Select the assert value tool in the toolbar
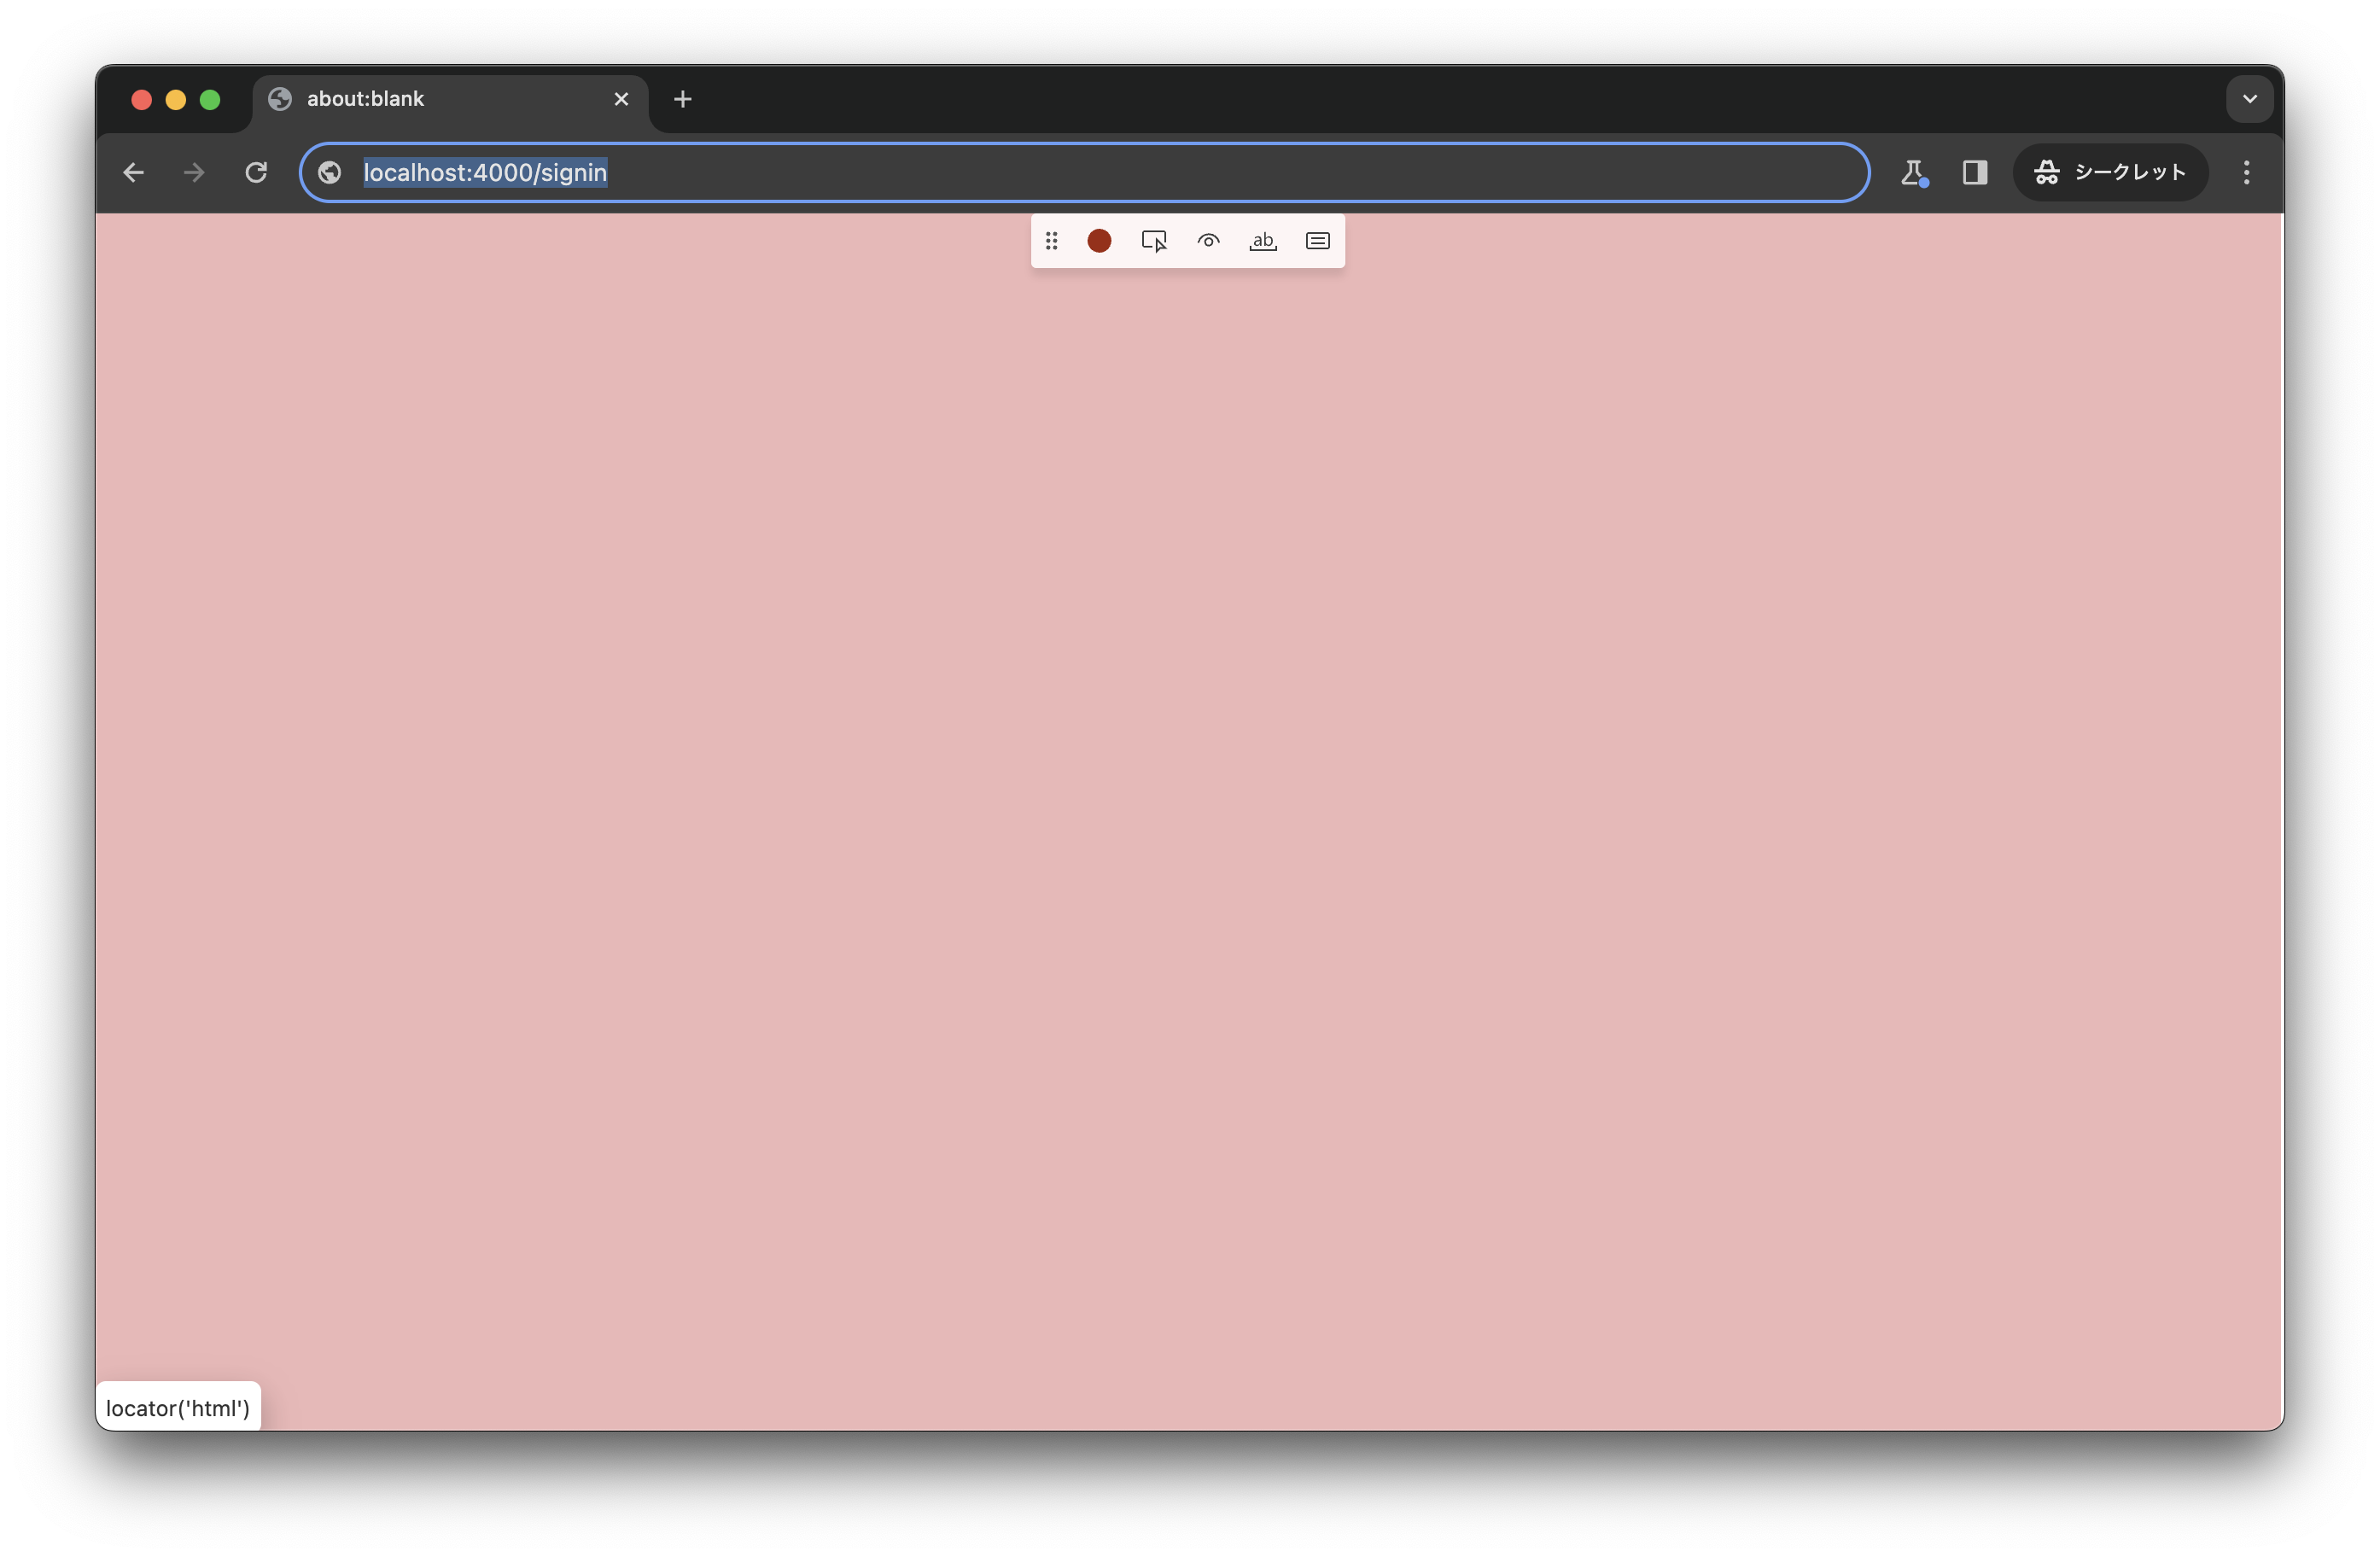Viewport: 2380px width, 1557px height. point(1317,241)
